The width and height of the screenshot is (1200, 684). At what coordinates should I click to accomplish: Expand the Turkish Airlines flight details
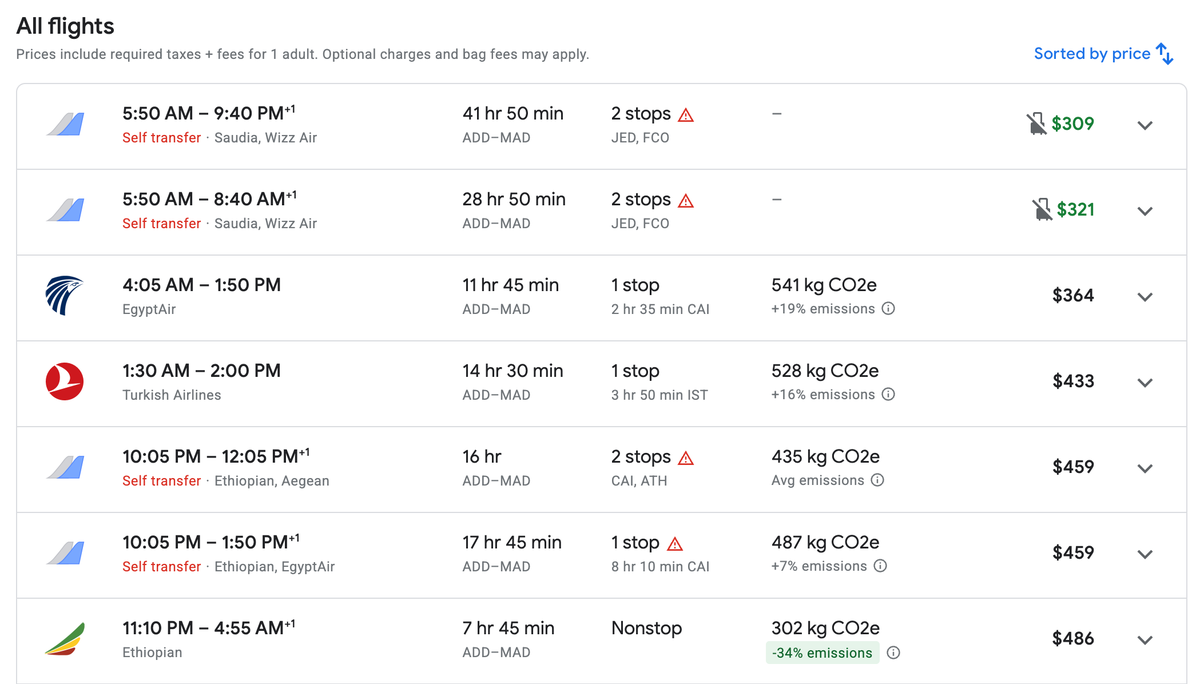click(x=1144, y=382)
